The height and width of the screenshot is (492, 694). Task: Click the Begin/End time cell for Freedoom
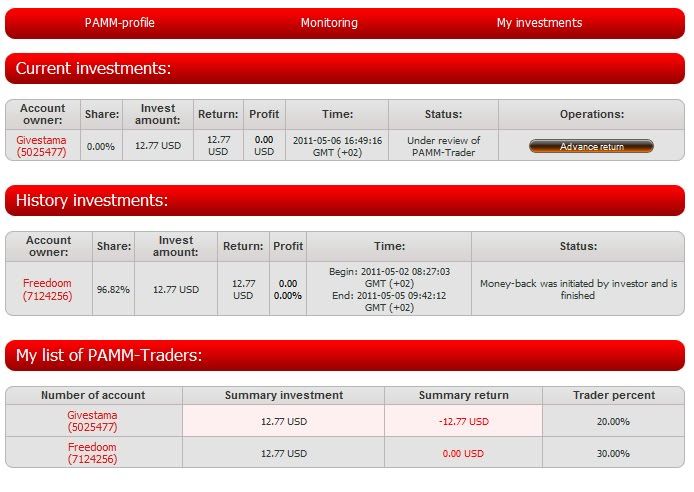(x=389, y=289)
